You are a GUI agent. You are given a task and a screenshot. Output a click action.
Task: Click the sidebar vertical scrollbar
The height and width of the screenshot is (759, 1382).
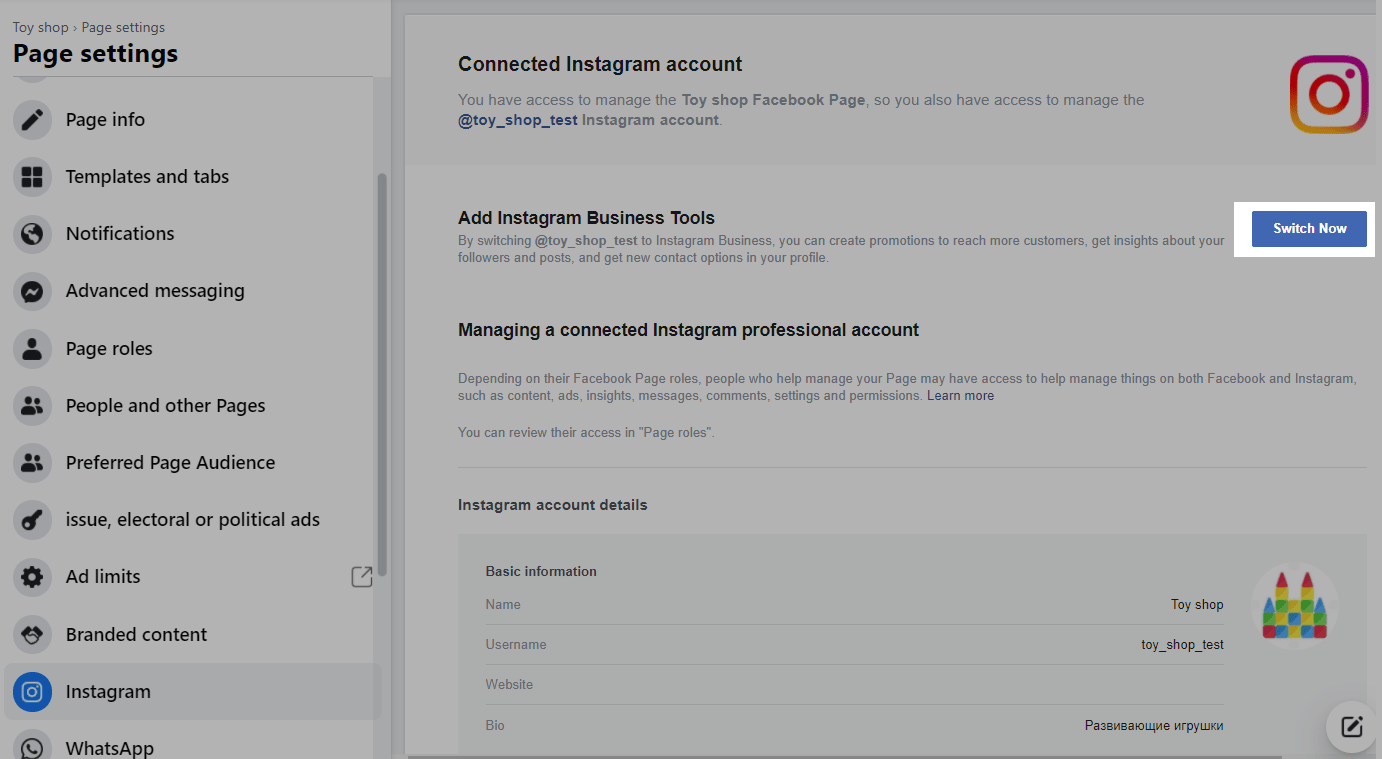point(381,370)
